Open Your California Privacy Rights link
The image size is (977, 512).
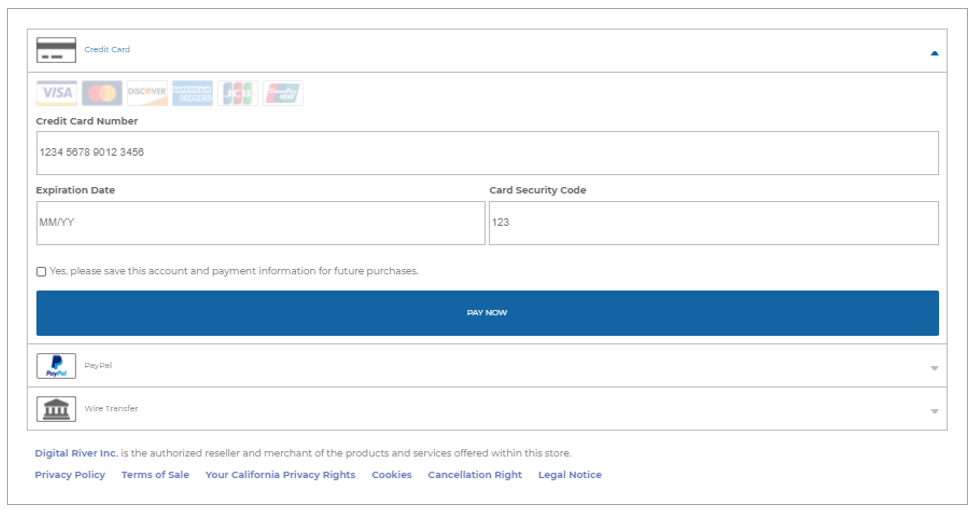(280, 475)
